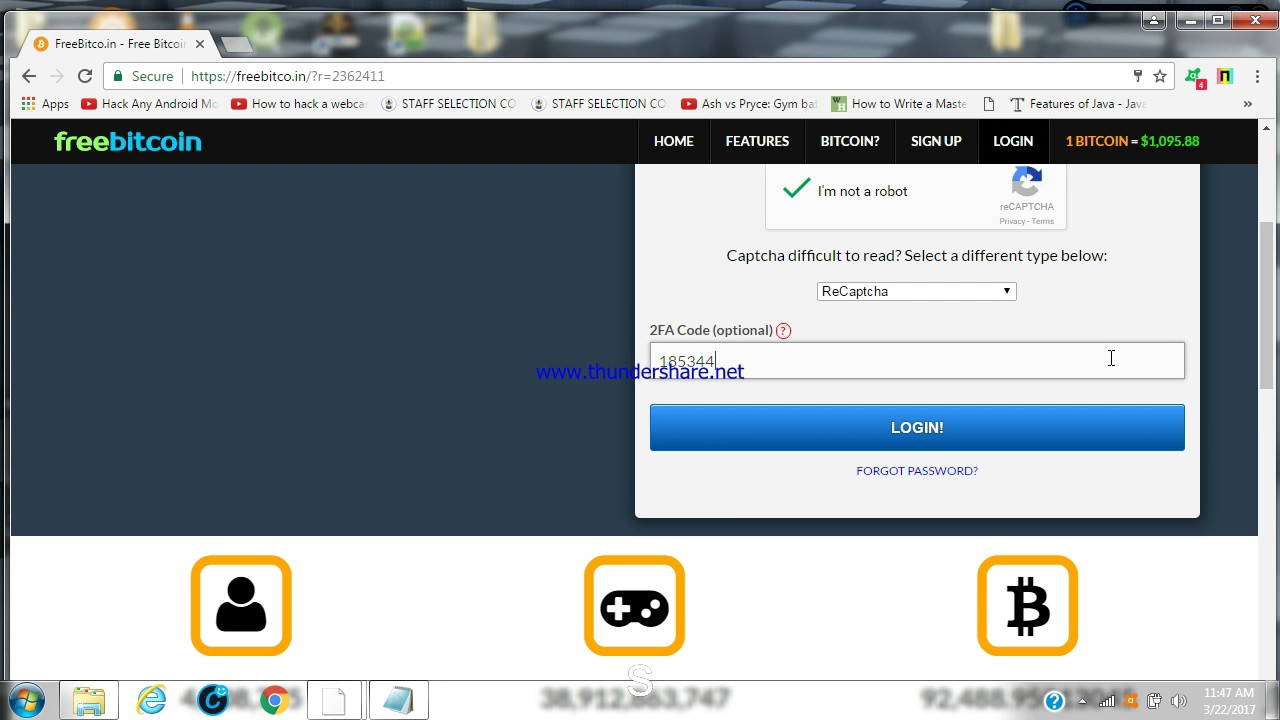Open first STAFF SELECTION CO bookmark
Image resolution: width=1280 pixels, height=720 pixels.
pyautogui.click(x=448, y=104)
